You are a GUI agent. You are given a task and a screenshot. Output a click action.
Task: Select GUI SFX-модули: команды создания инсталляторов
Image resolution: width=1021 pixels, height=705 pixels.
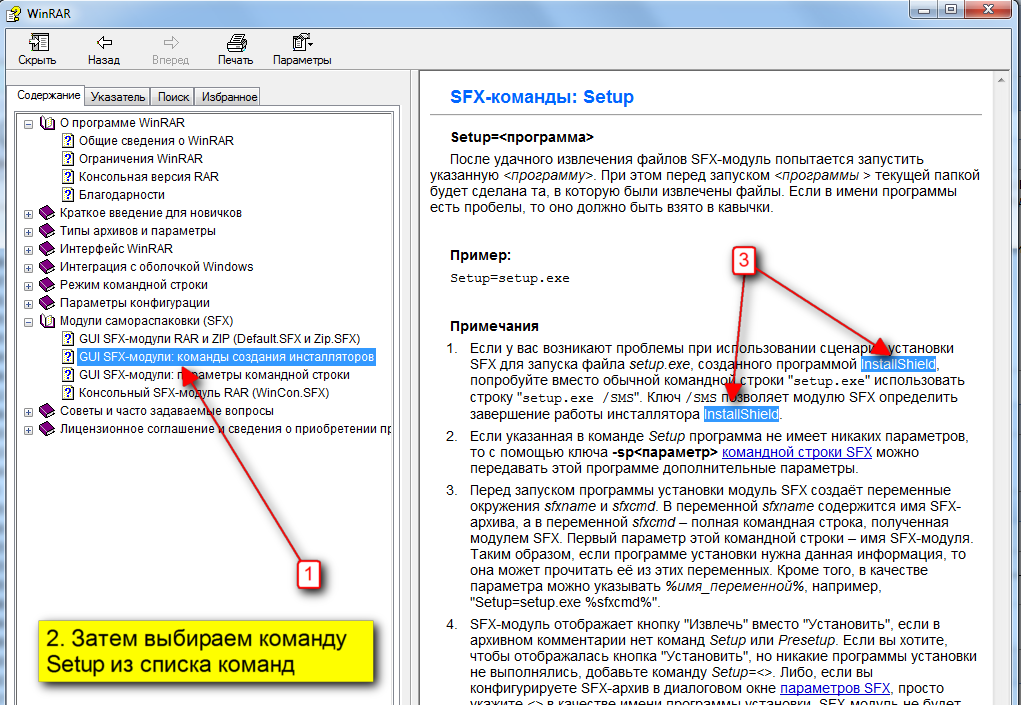click(227, 357)
